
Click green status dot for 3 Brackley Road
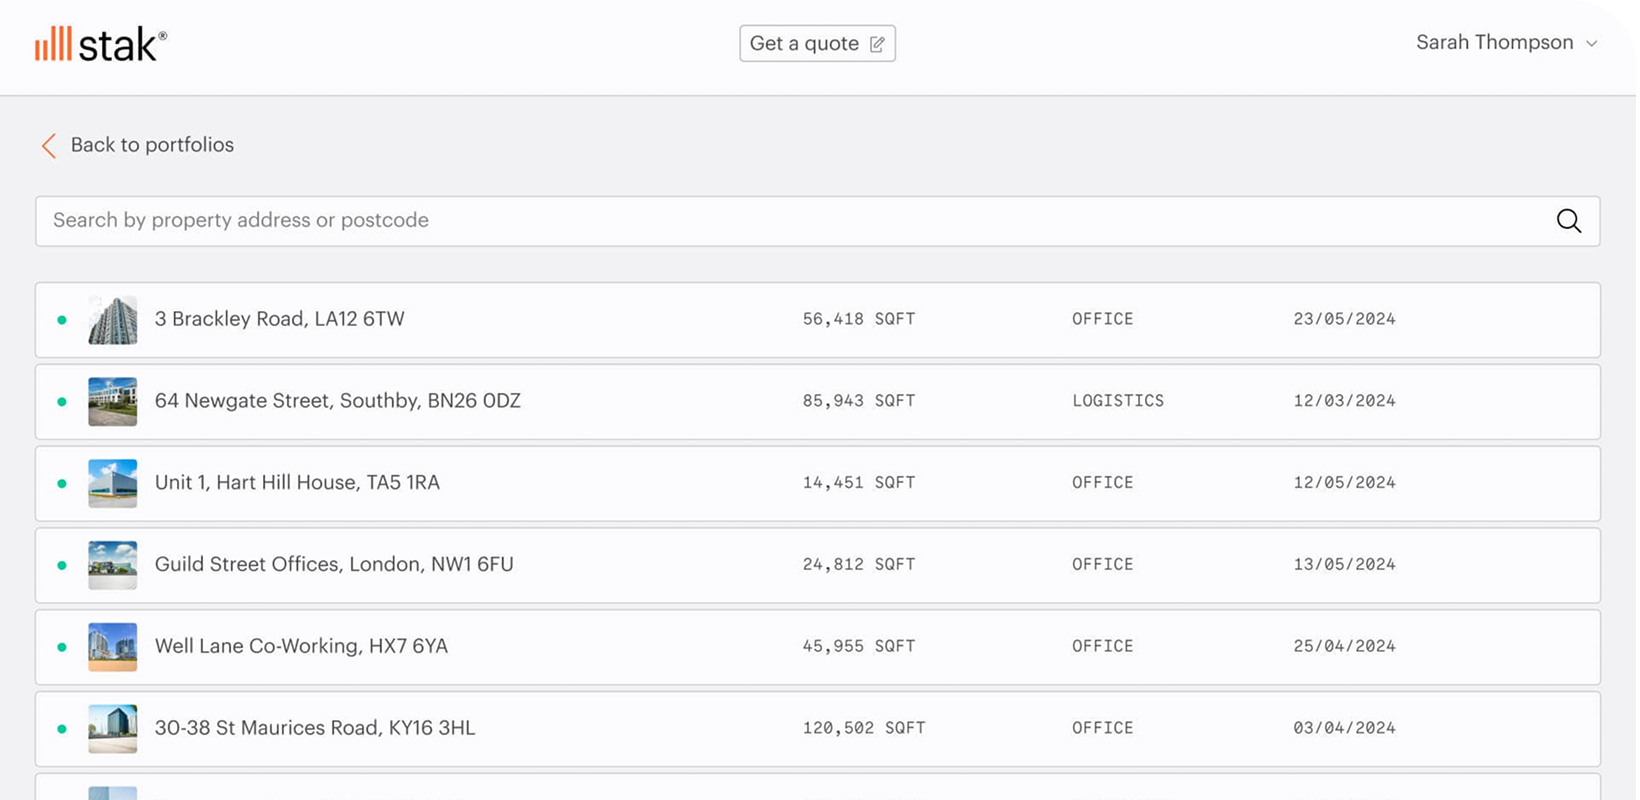point(62,320)
